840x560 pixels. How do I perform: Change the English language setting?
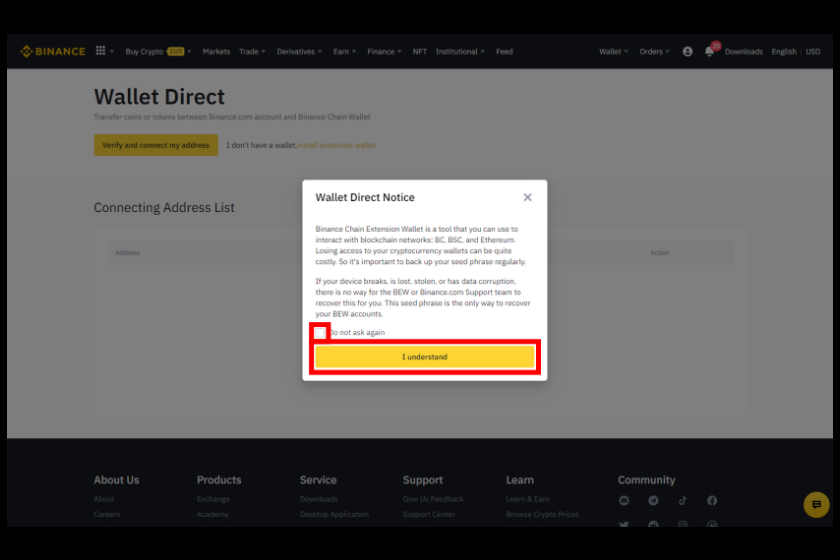coord(784,51)
